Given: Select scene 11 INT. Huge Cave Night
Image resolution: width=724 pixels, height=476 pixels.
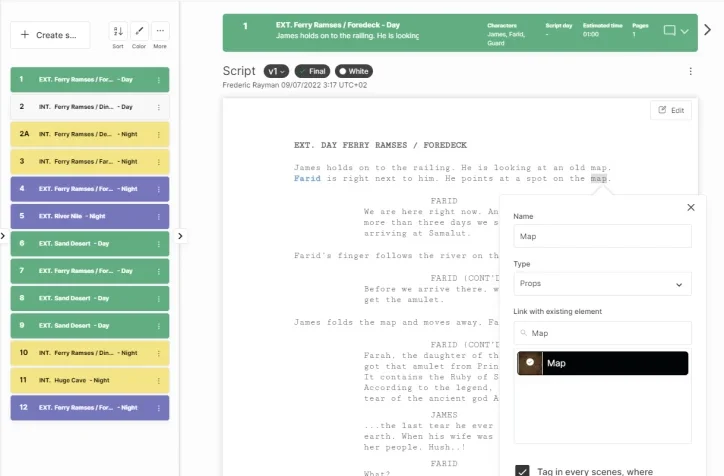Looking at the screenshot, I should tap(90, 380).
